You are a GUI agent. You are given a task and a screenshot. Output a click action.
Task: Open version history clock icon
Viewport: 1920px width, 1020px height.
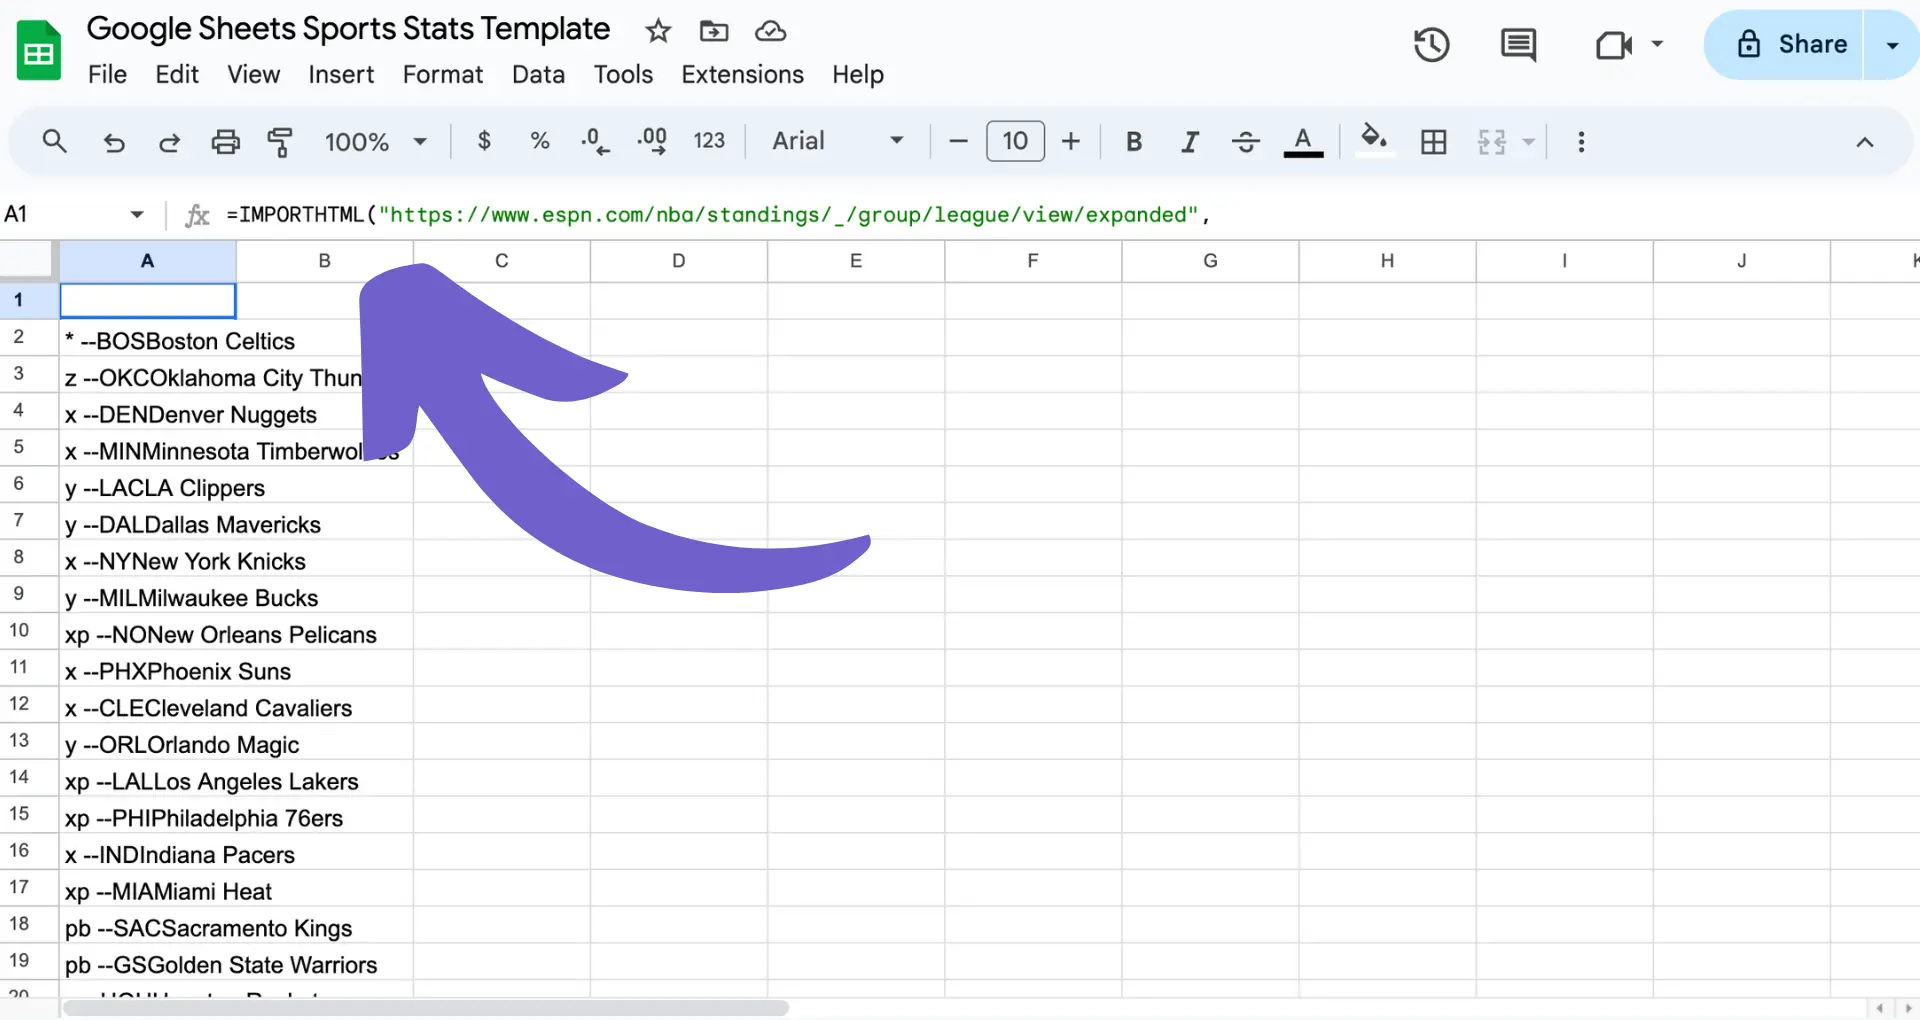1432,45
